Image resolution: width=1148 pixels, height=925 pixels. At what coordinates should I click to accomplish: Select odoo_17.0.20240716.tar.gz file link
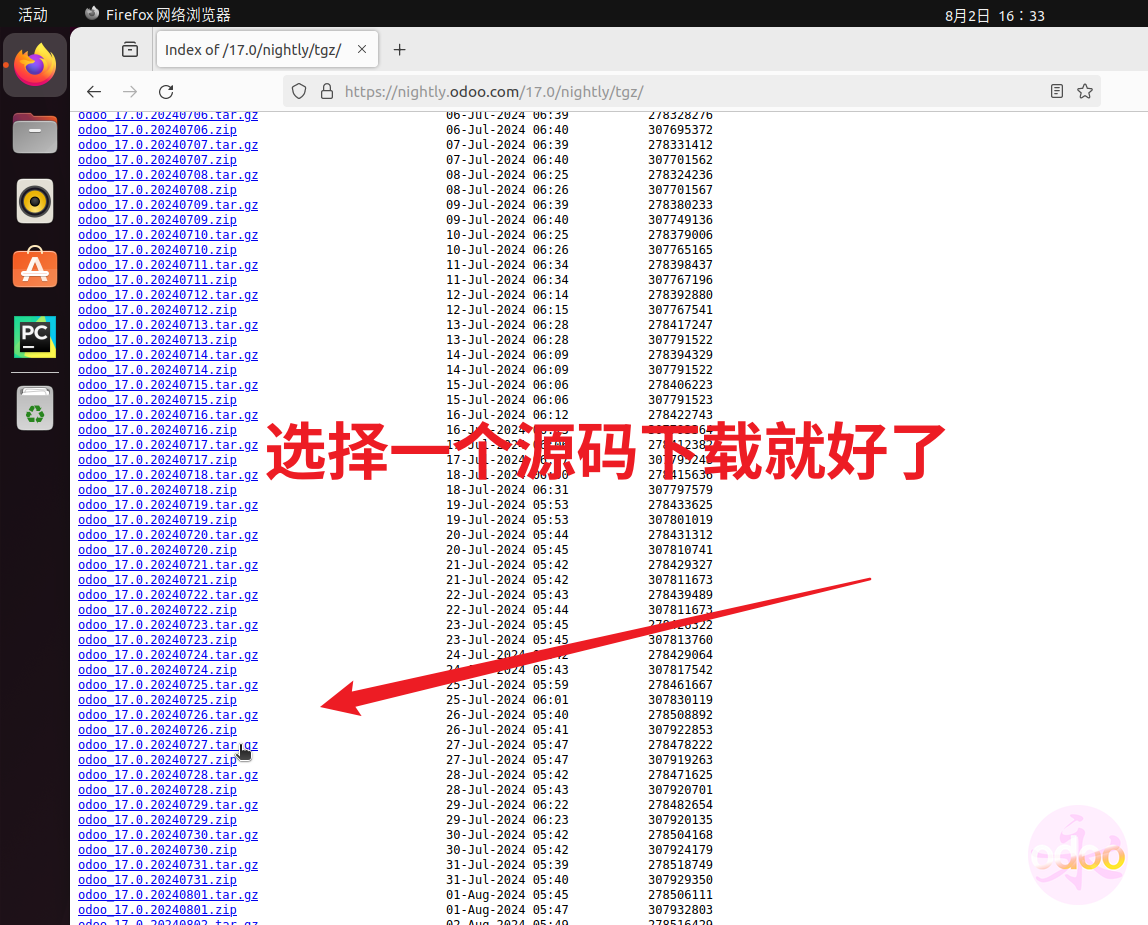click(168, 415)
